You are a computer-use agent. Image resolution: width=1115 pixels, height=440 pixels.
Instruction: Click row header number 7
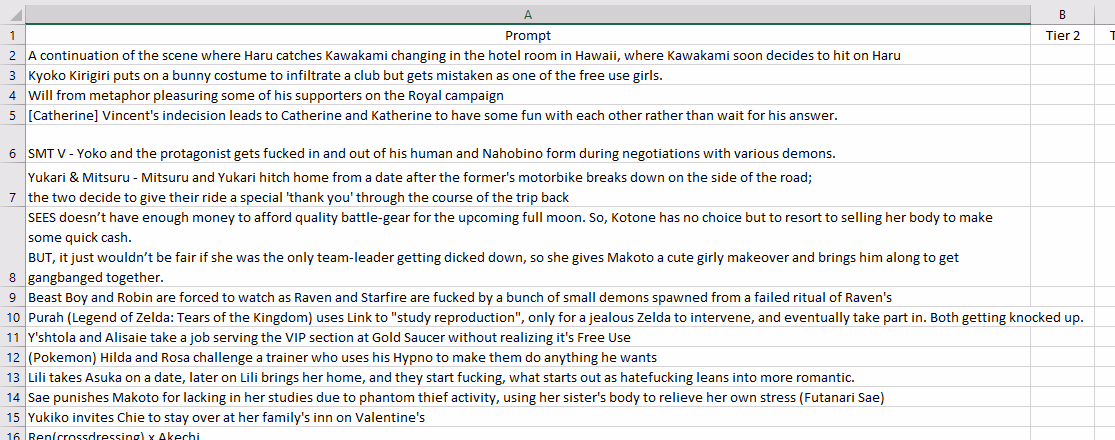13,186
